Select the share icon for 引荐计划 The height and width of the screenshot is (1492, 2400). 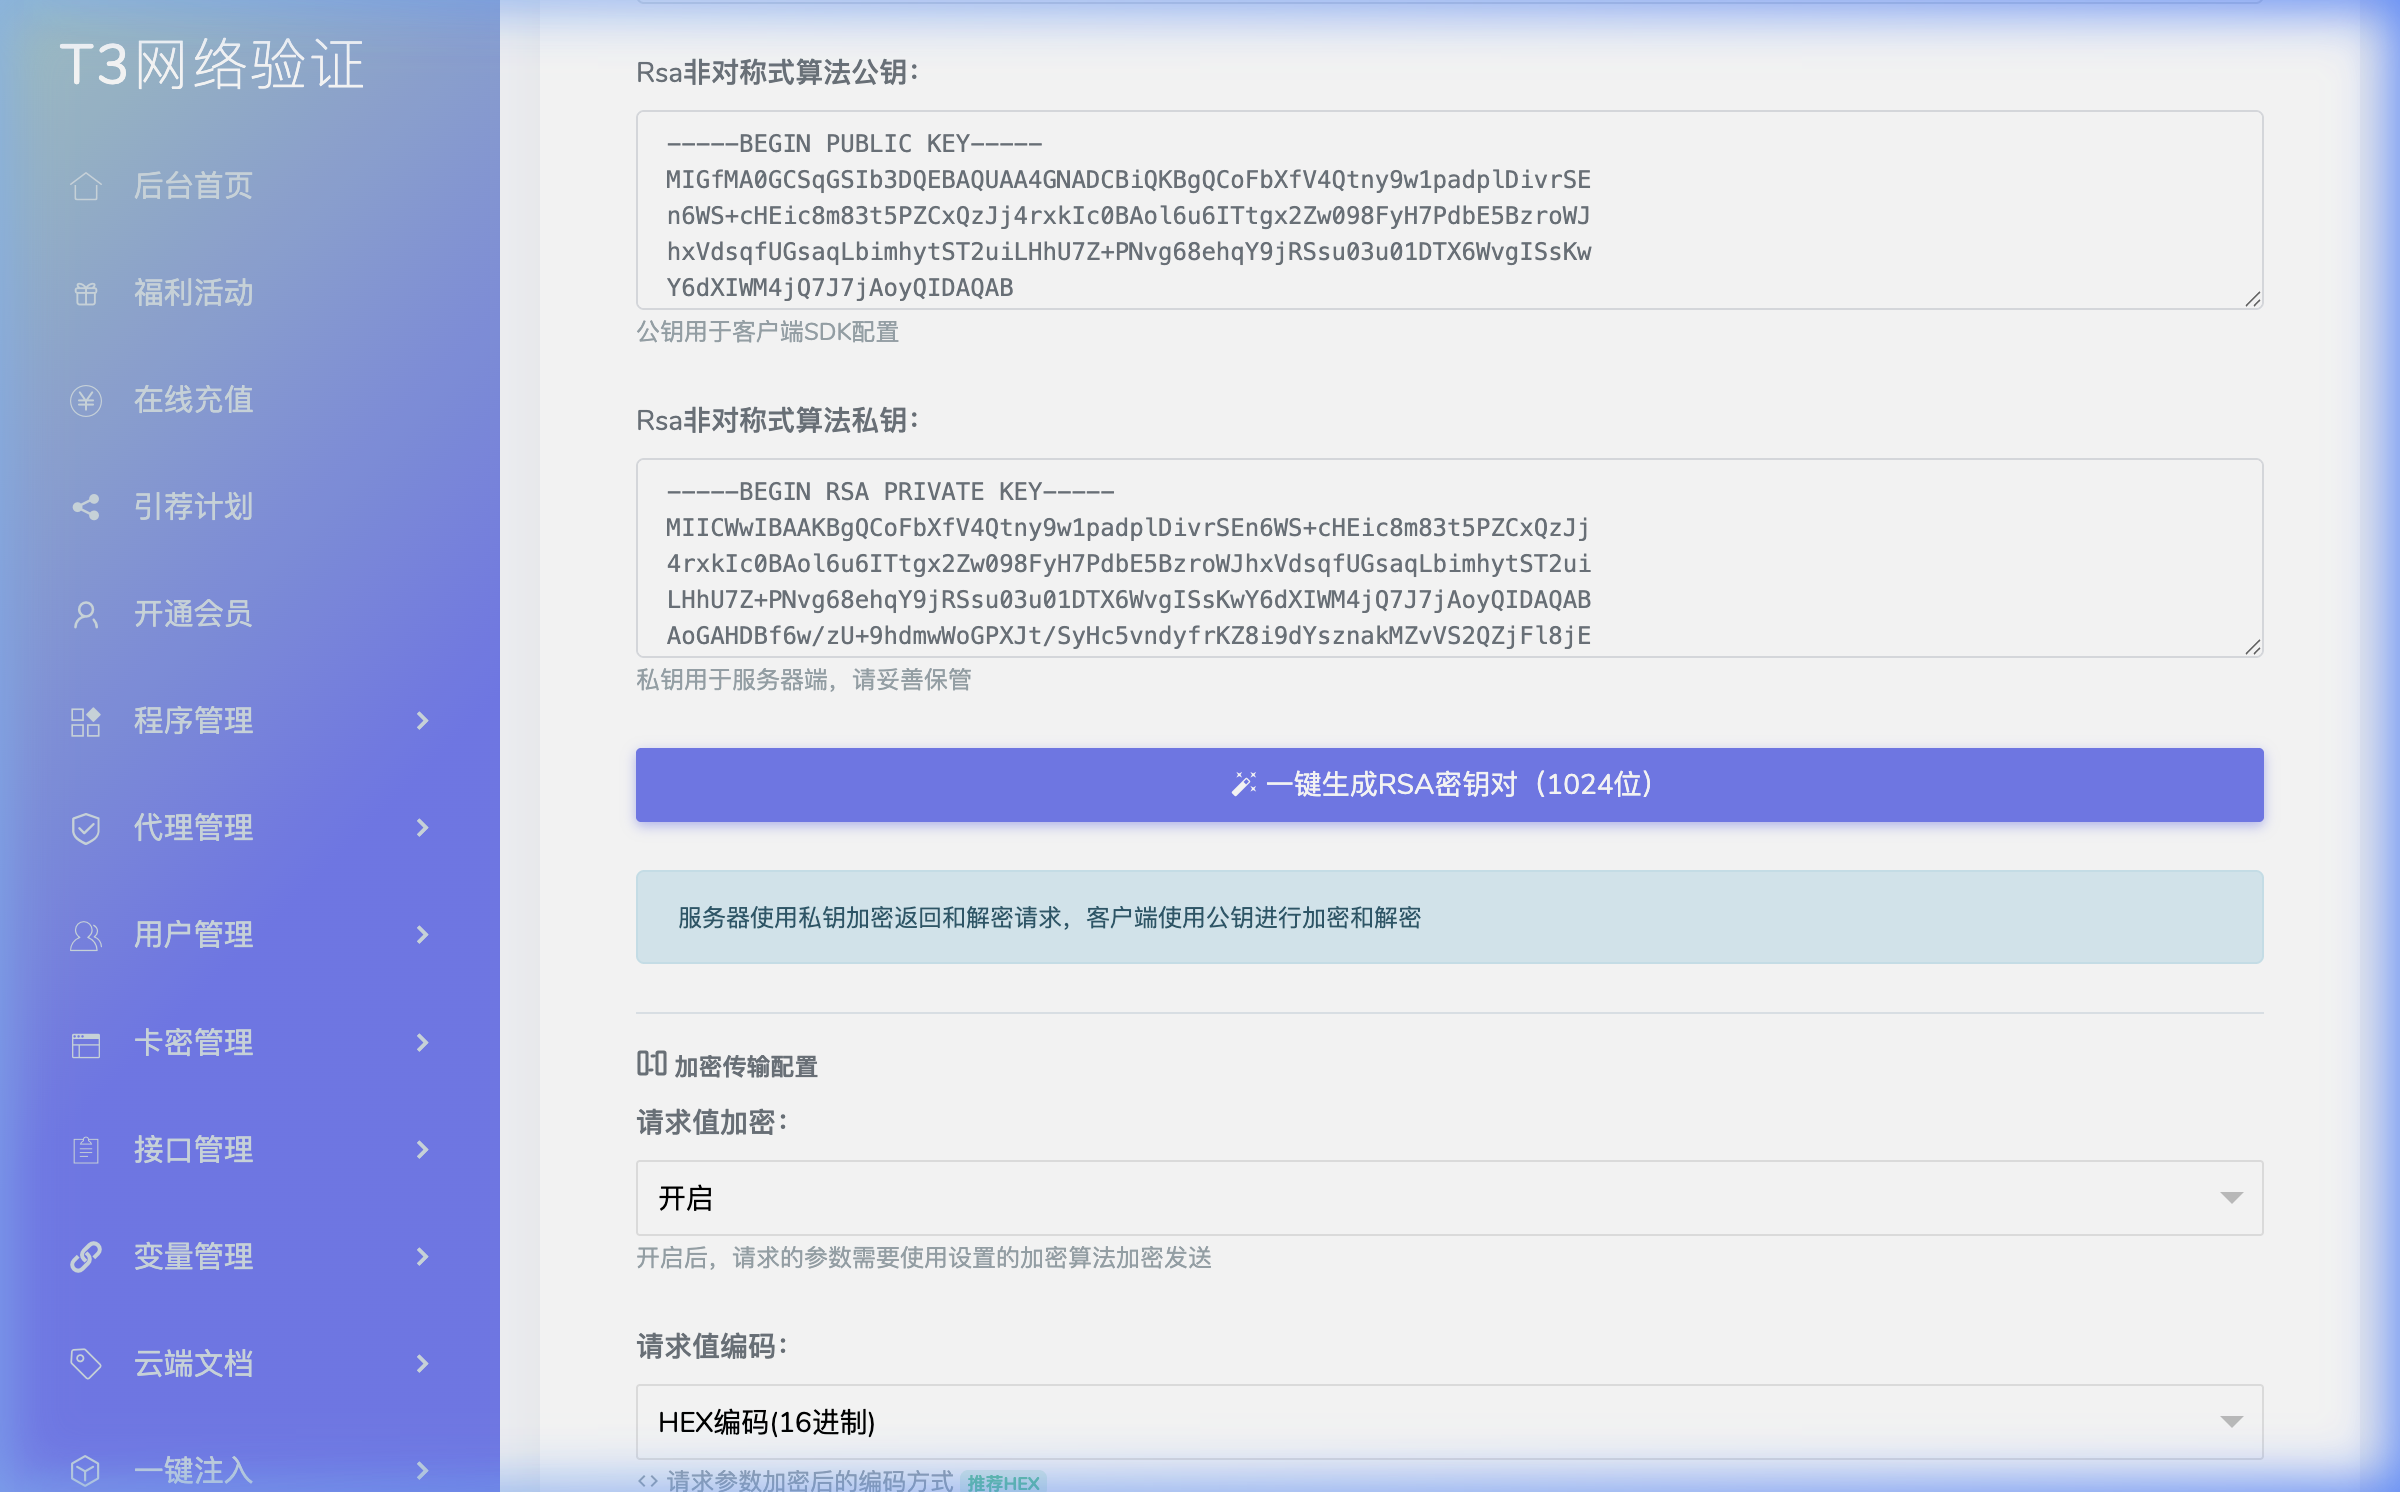pos(86,507)
